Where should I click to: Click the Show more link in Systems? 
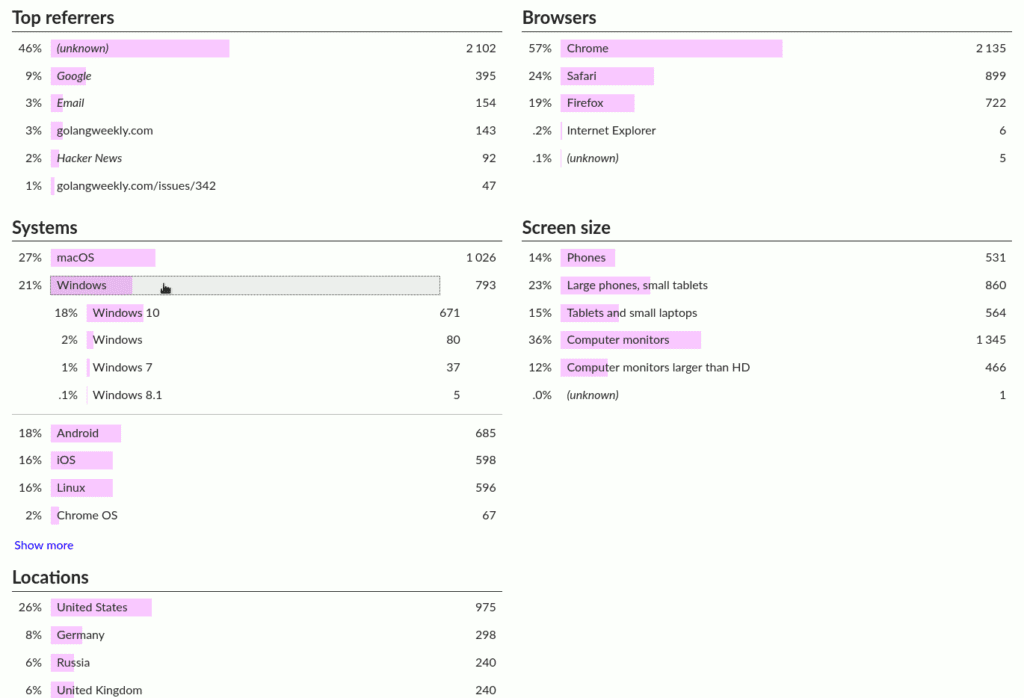[43, 545]
